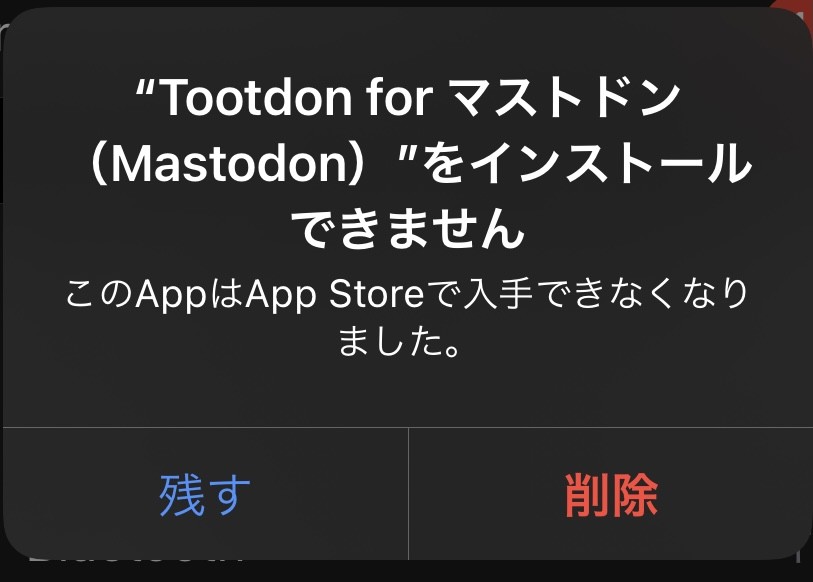Click the 'App Store' text in the message
Screen dimensions: 813x582
point(335,294)
